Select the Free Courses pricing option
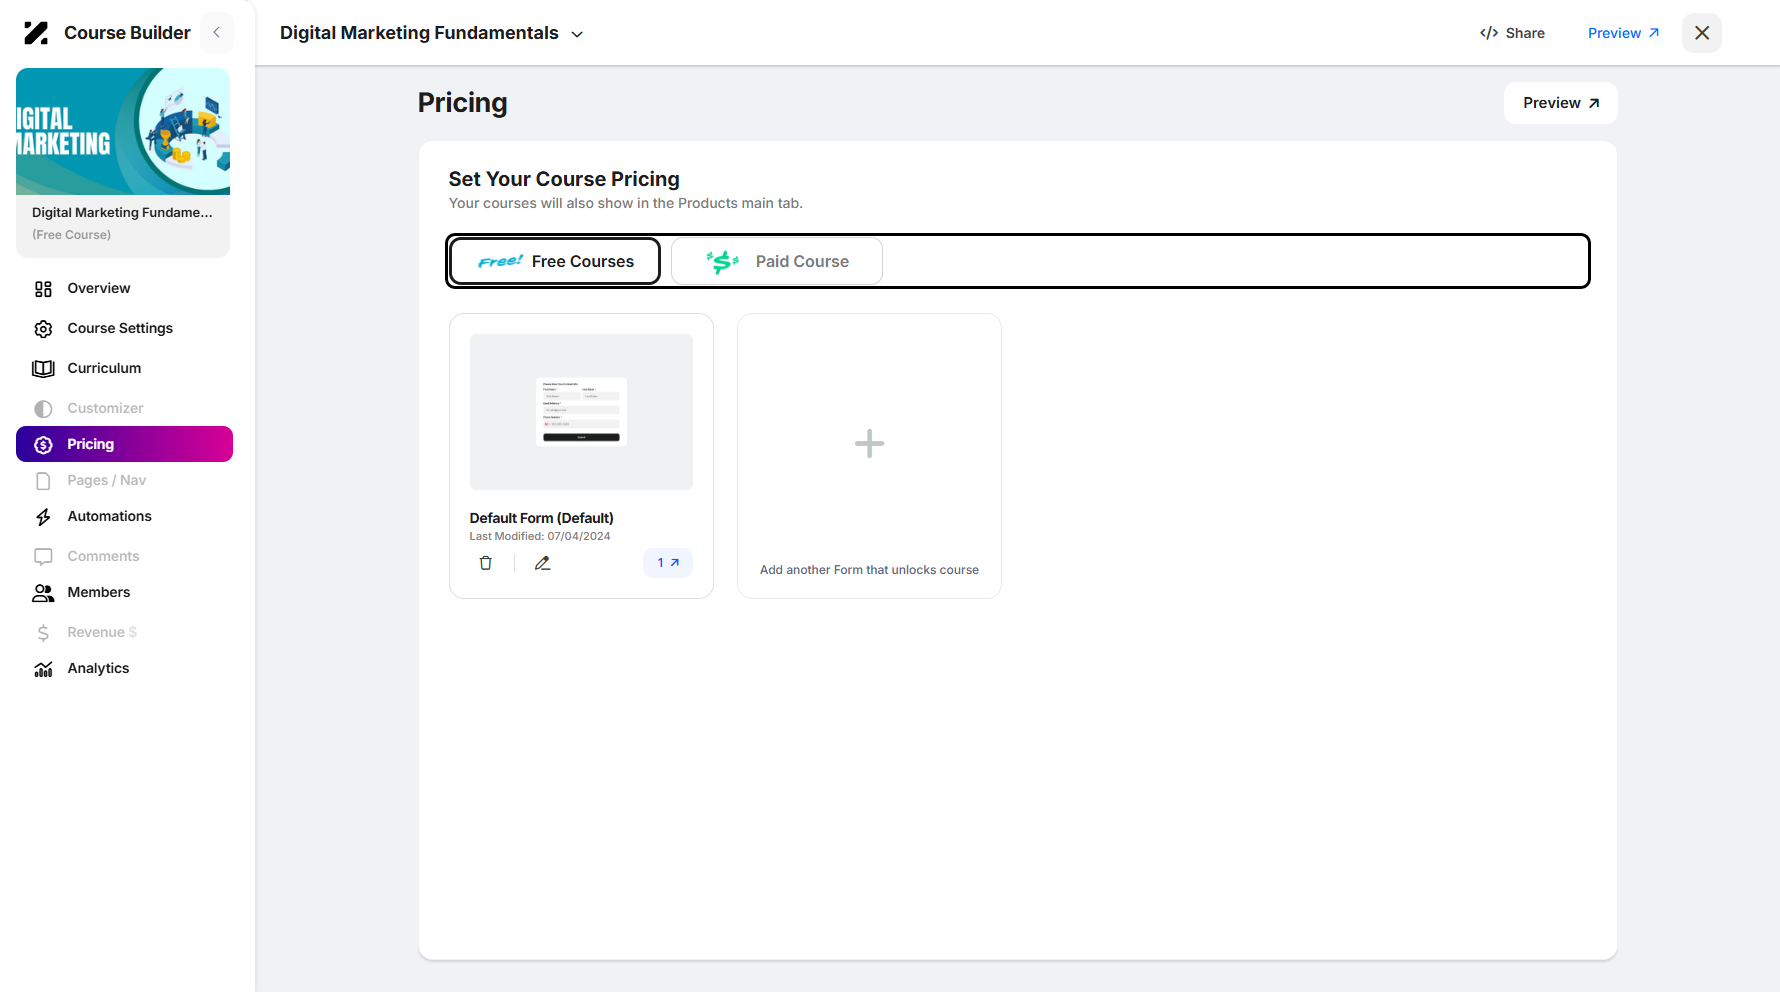The width and height of the screenshot is (1780, 992). (x=555, y=261)
